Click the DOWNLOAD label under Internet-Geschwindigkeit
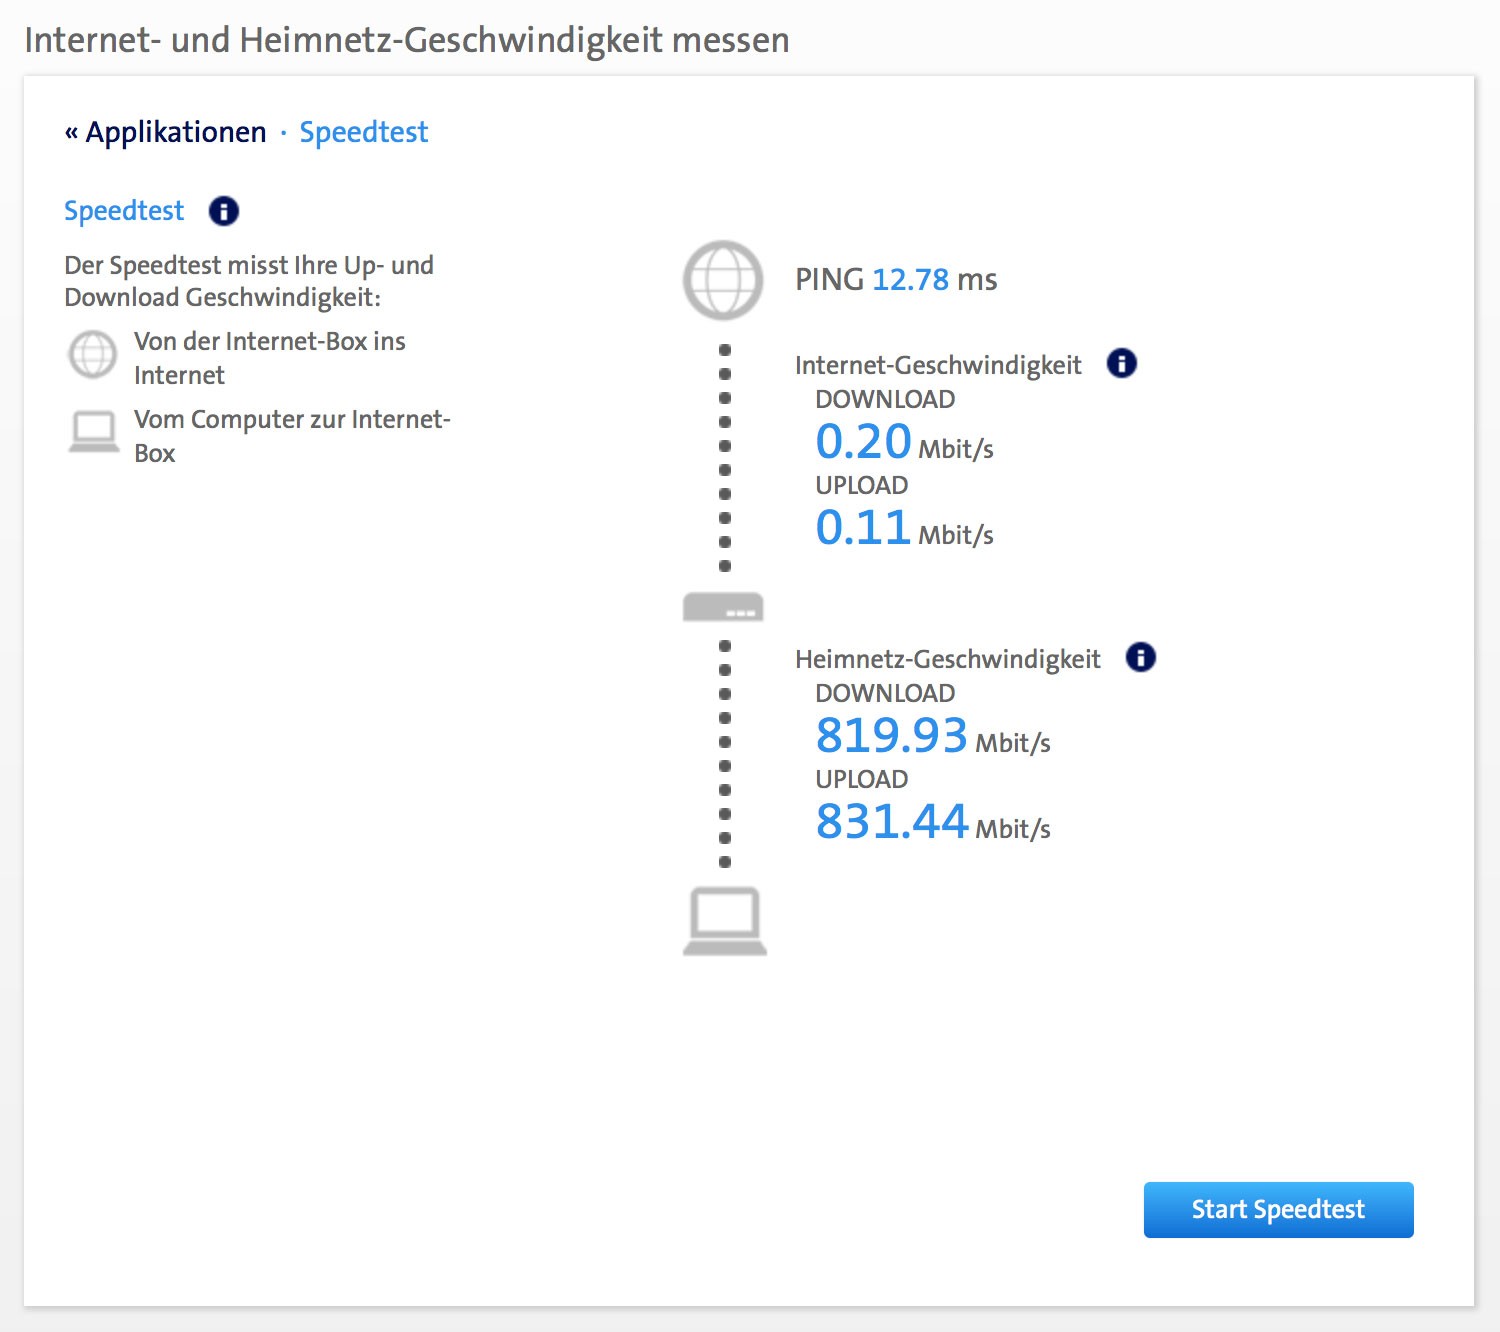 pyautogui.click(x=884, y=399)
